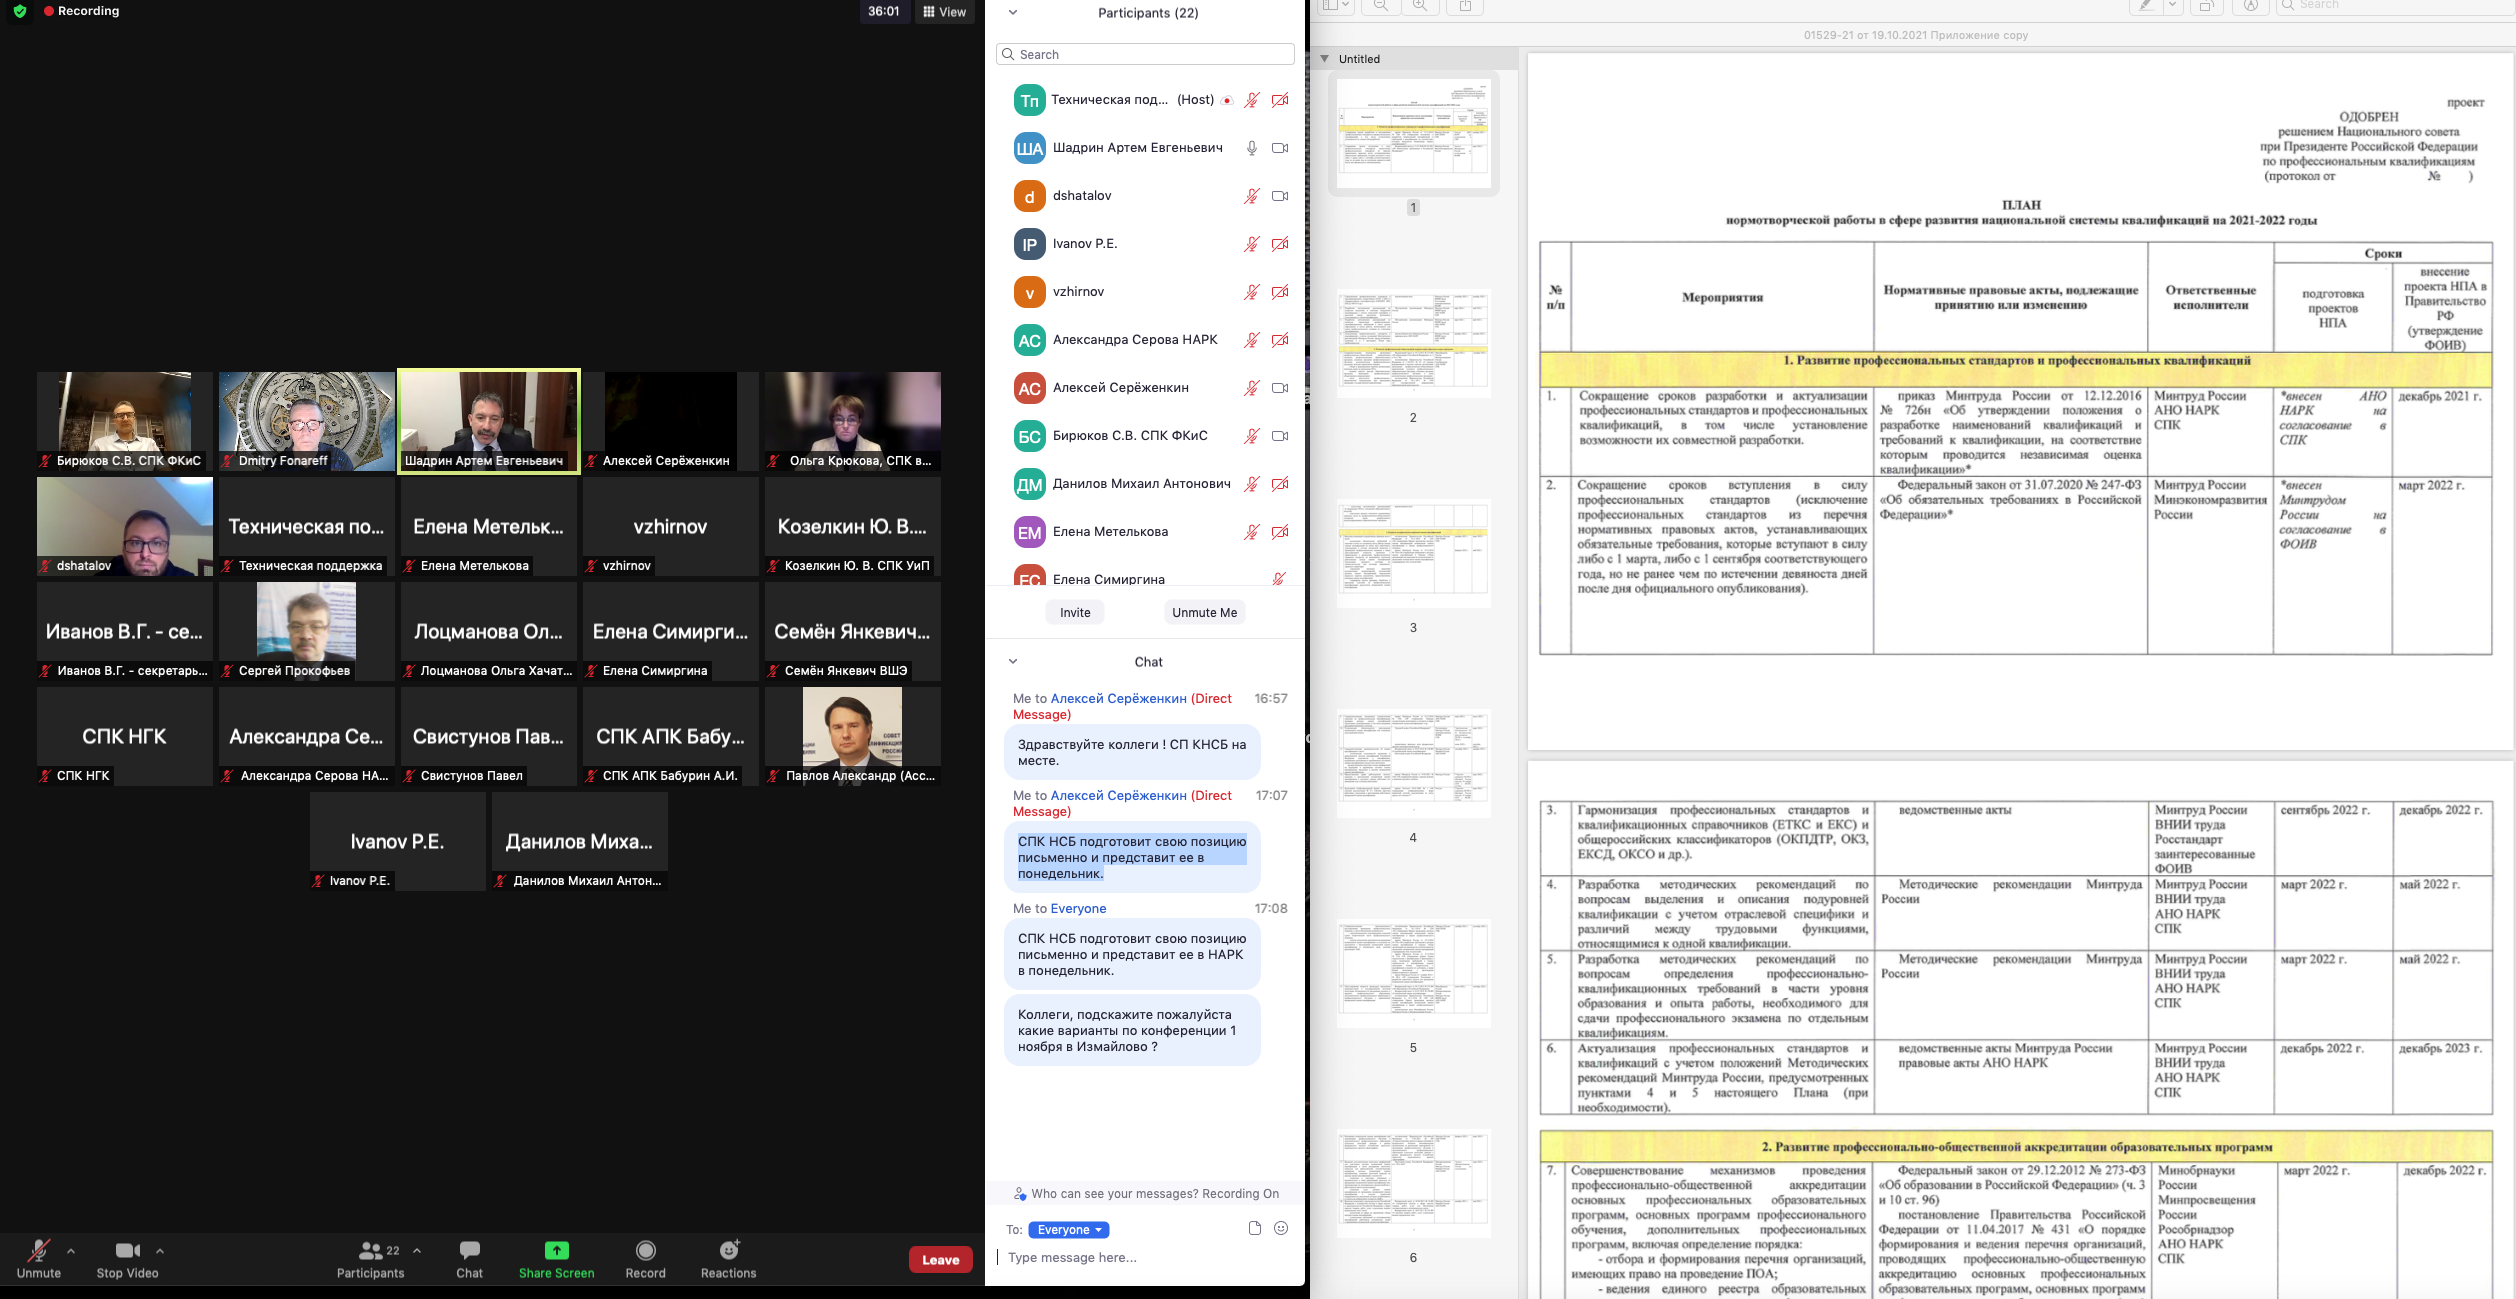This screenshot has height=1299, width=2516.
Task: Click Preview highlight pen tool
Action: point(2143,6)
